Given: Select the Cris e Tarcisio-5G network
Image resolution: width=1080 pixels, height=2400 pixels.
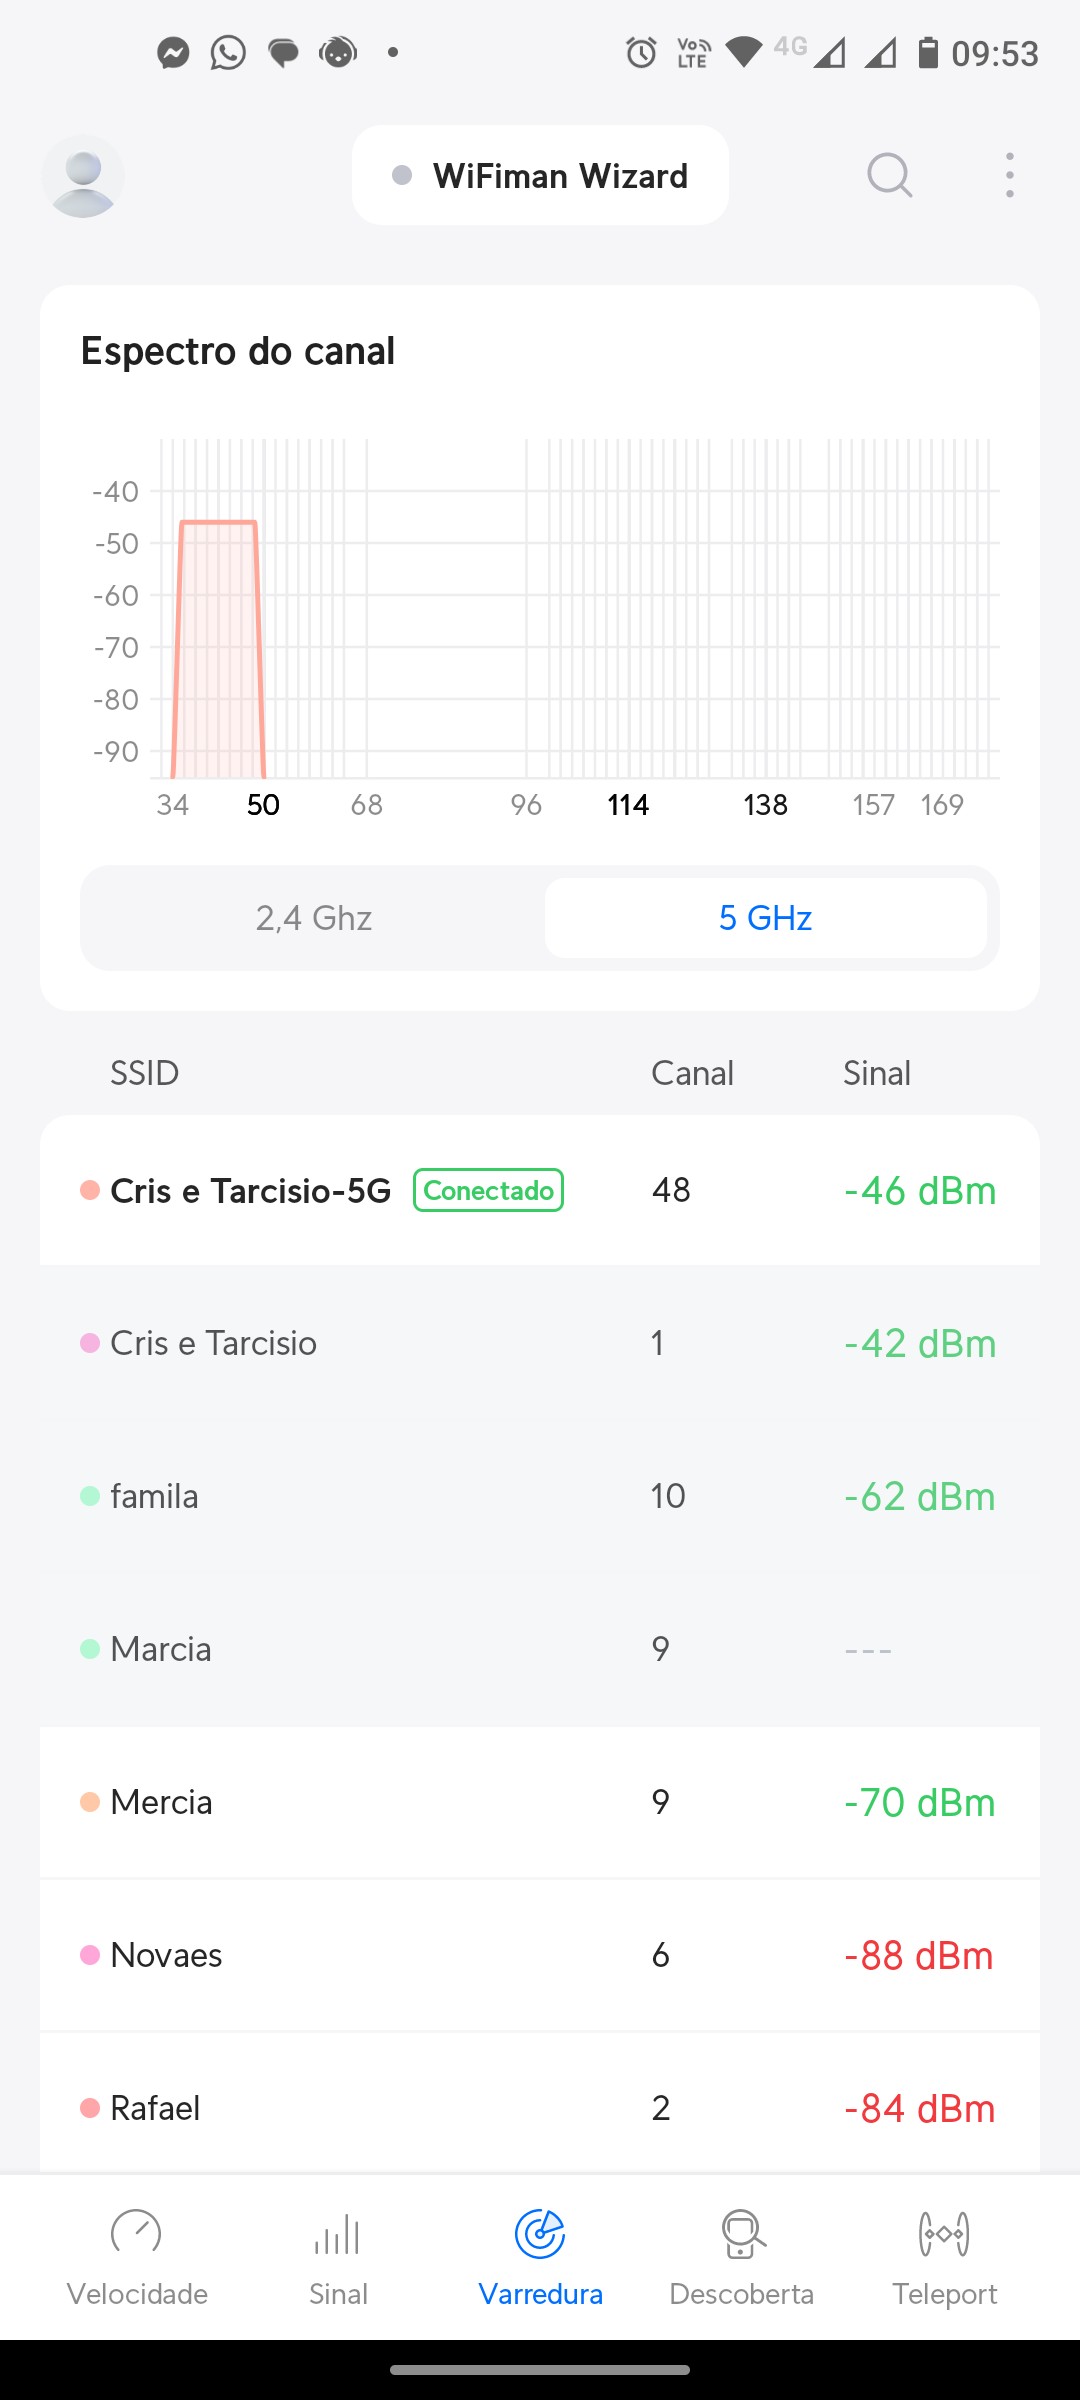Looking at the screenshot, I should pos(250,1191).
